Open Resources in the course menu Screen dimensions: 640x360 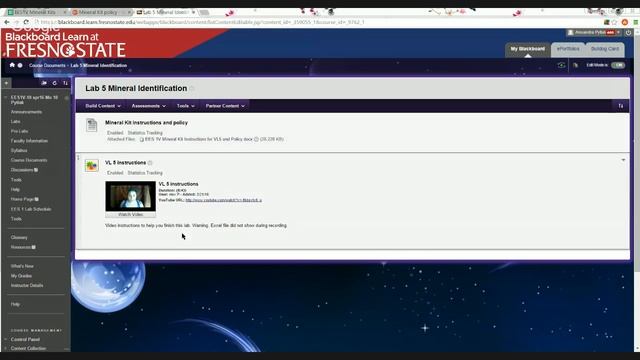click(21, 247)
